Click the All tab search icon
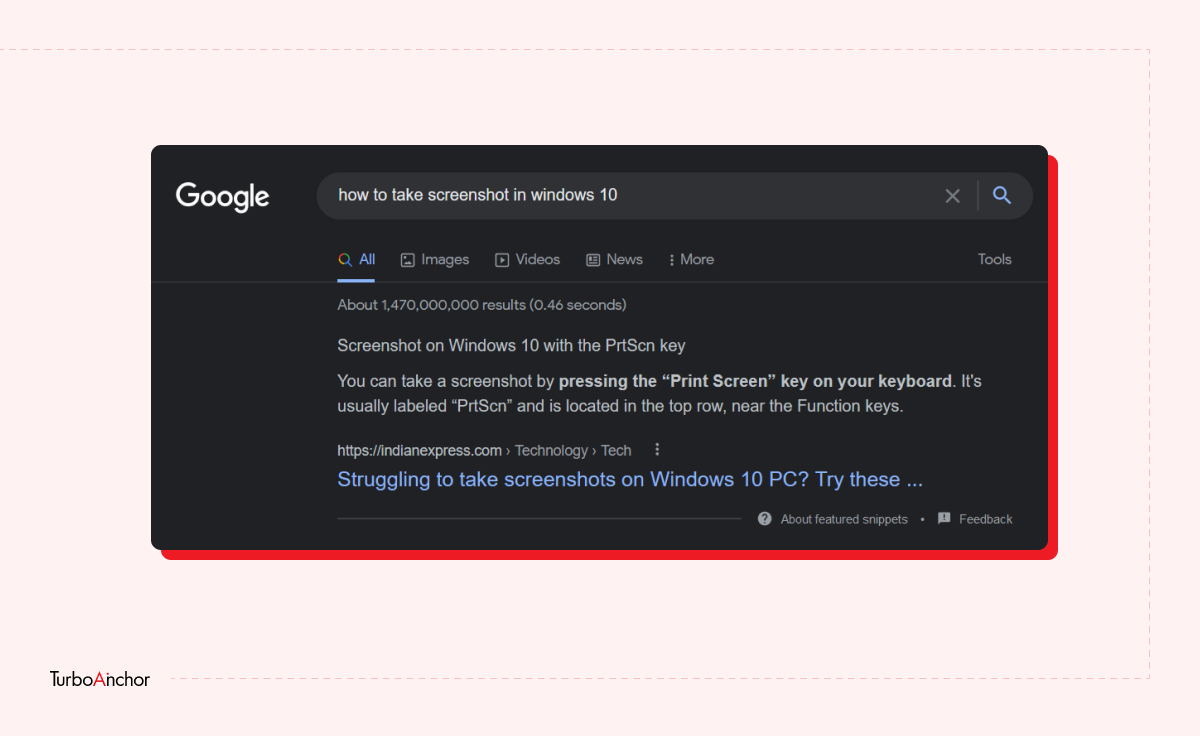 pos(345,259)
